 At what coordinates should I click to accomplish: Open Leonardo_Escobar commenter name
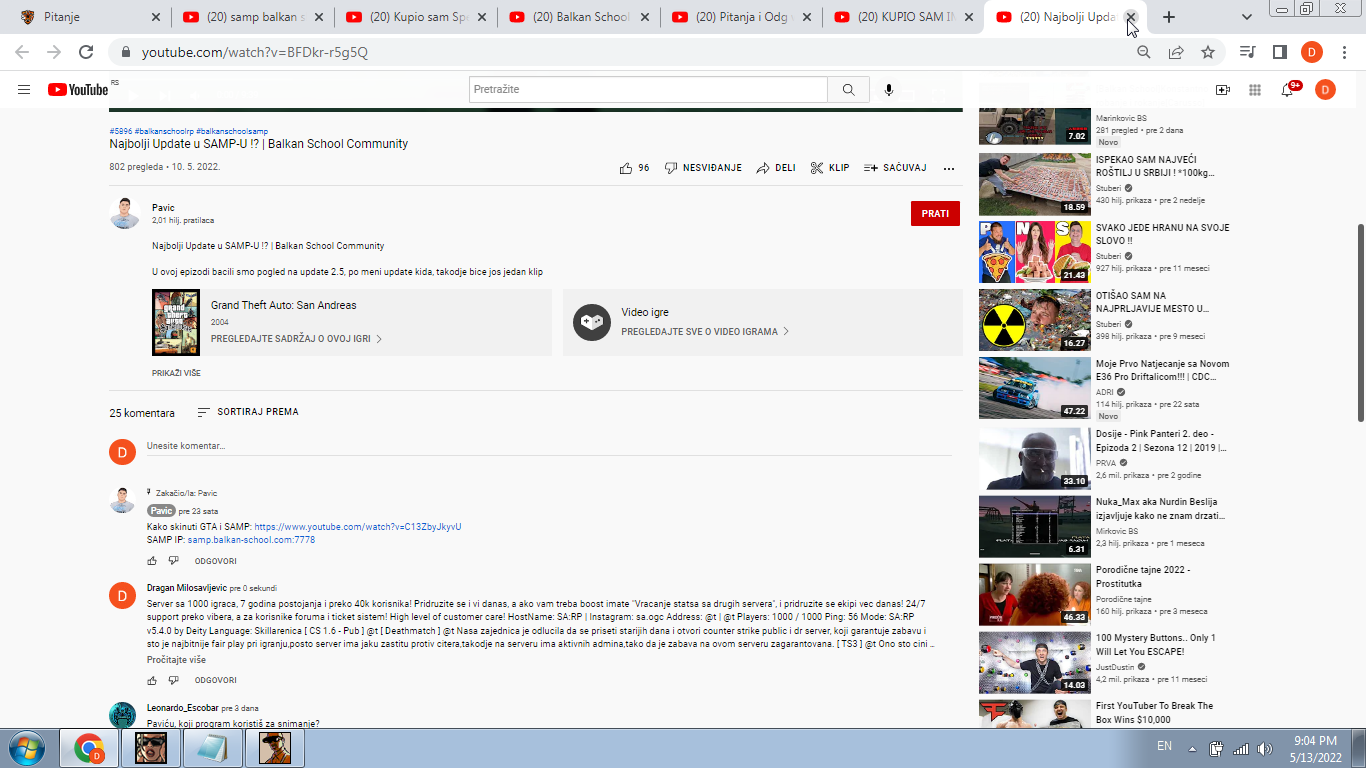(183, 708)
